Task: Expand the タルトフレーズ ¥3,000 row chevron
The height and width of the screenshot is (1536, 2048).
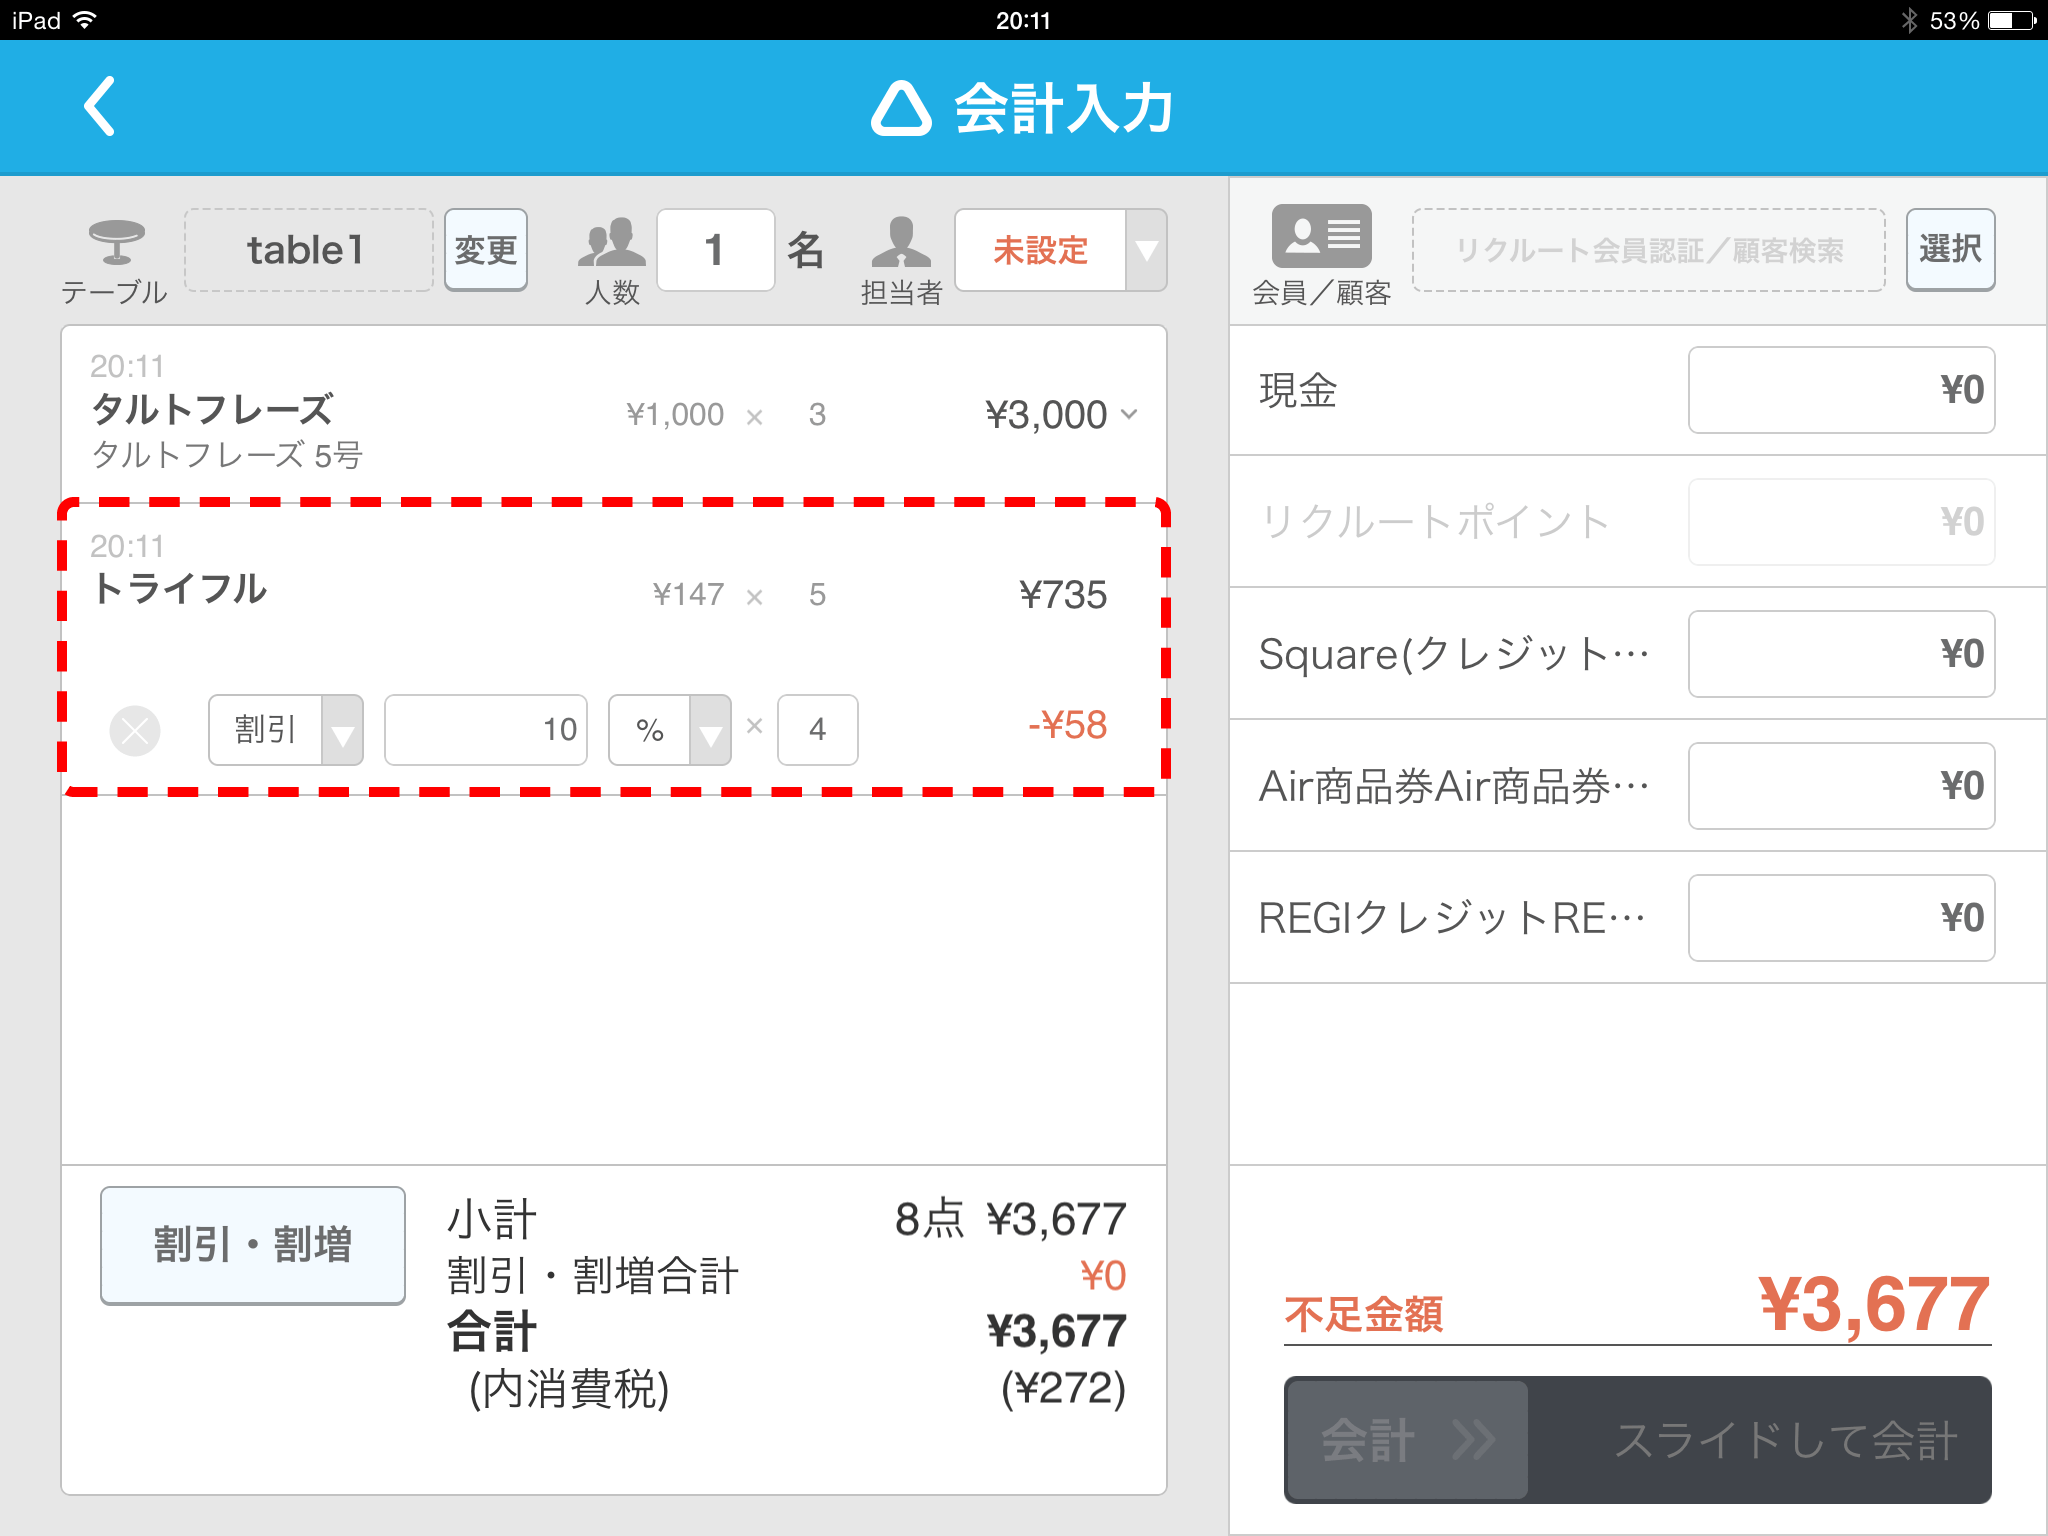Action: (x=1130, y=414)
